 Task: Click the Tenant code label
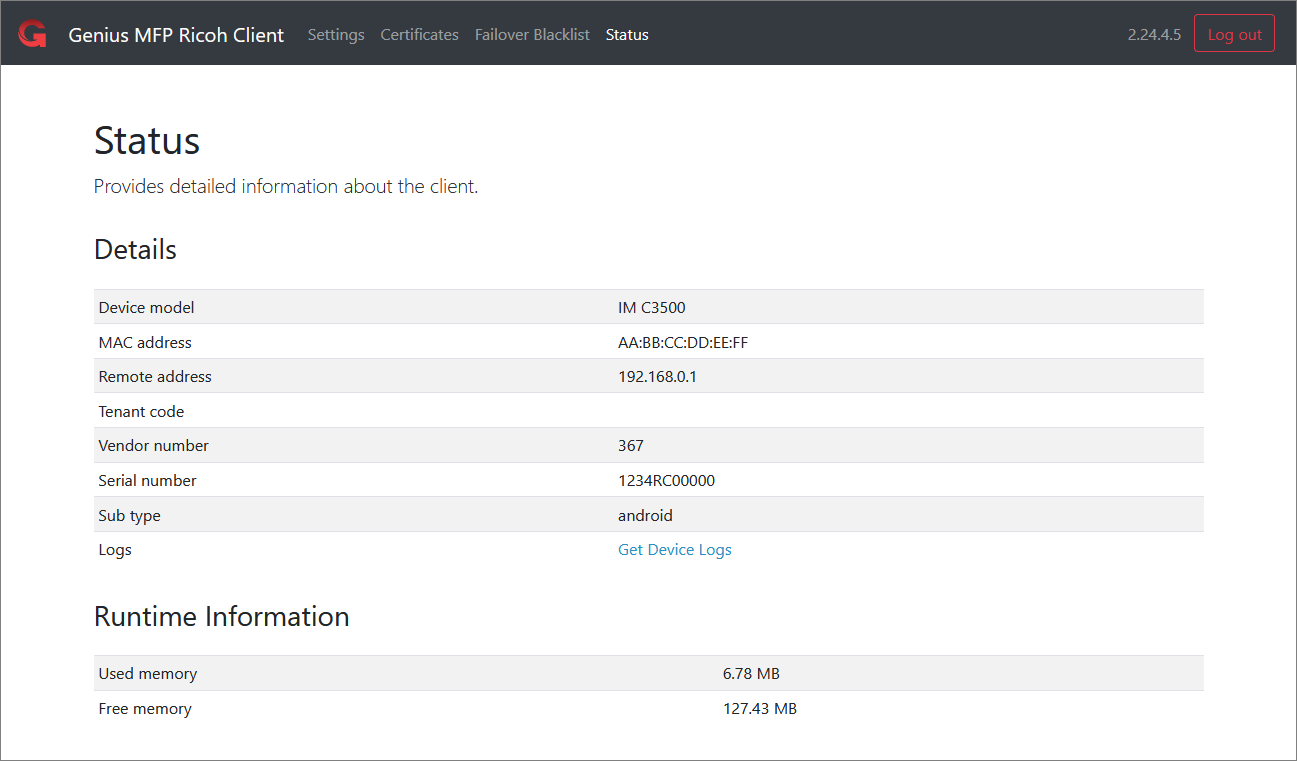click(141, 411)
